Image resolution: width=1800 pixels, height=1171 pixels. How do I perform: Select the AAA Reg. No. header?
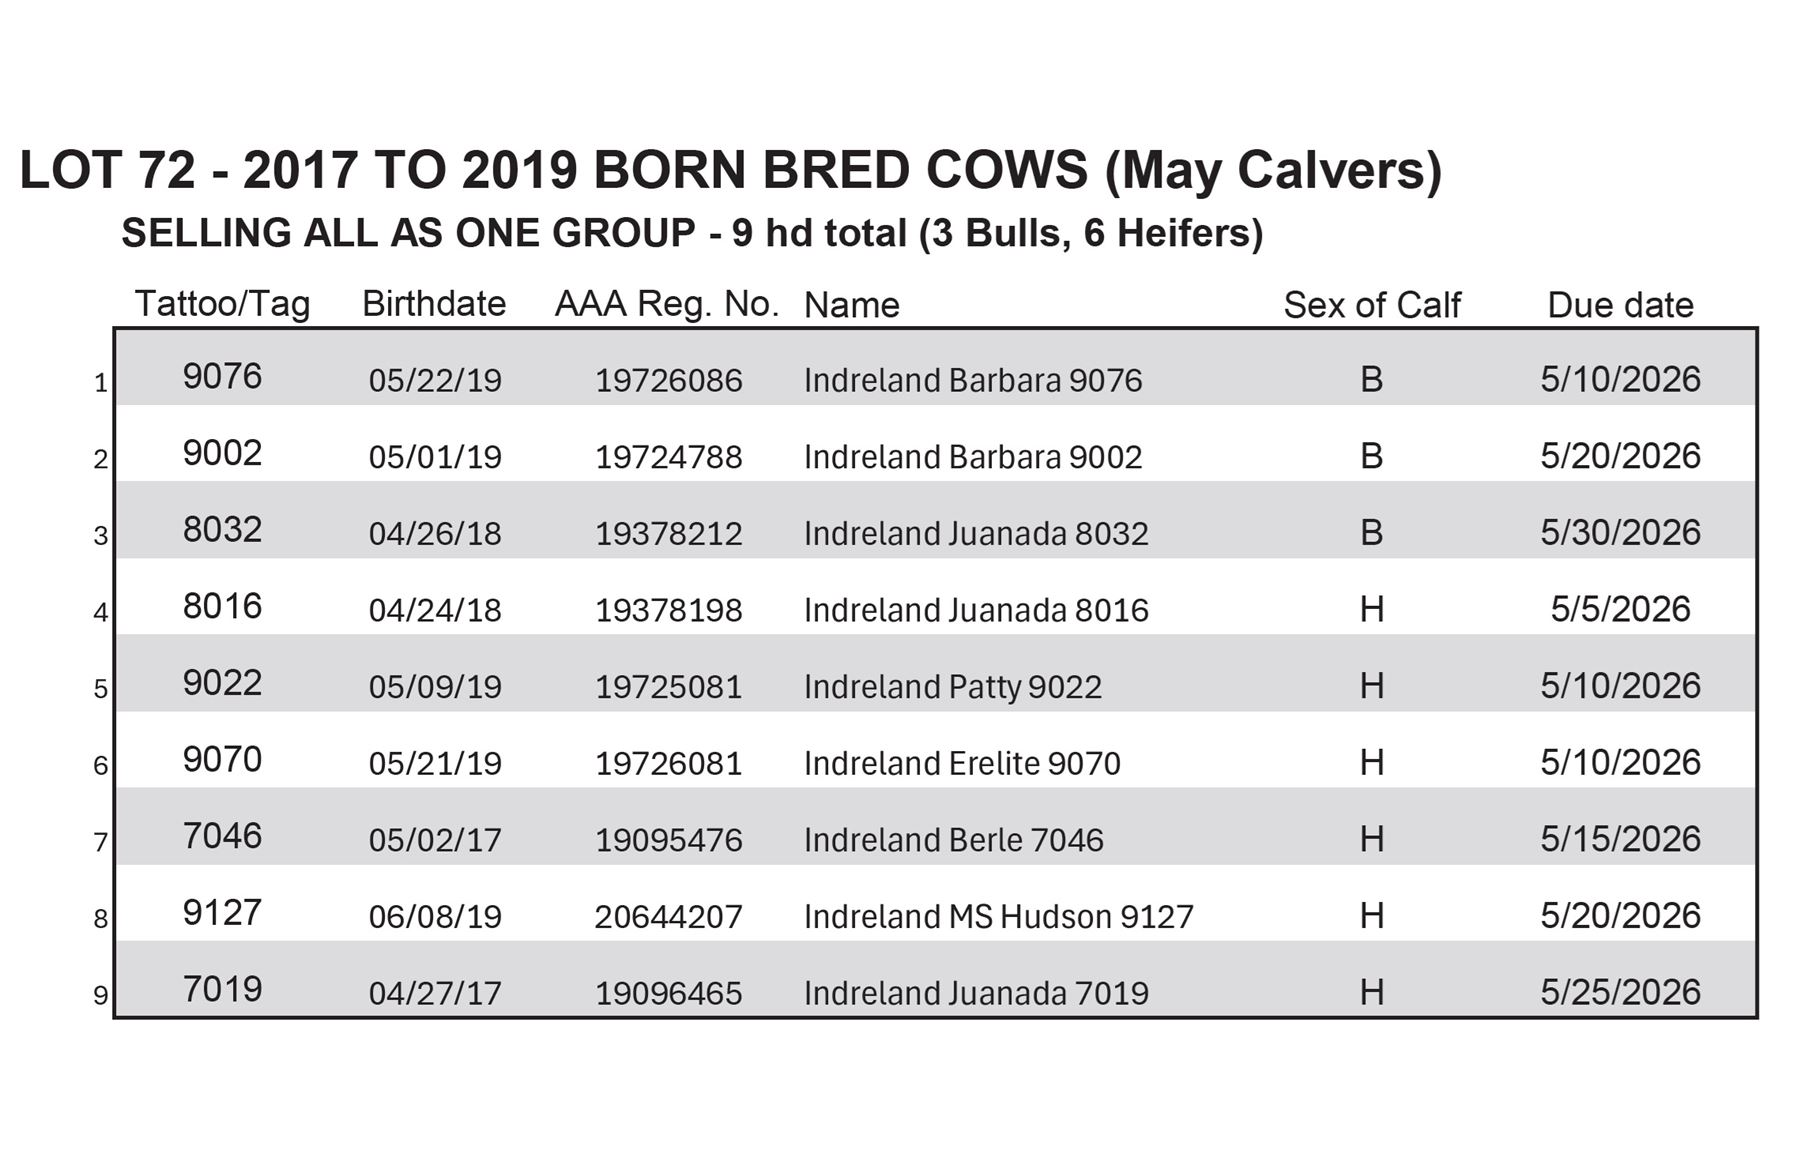point(667,304)
